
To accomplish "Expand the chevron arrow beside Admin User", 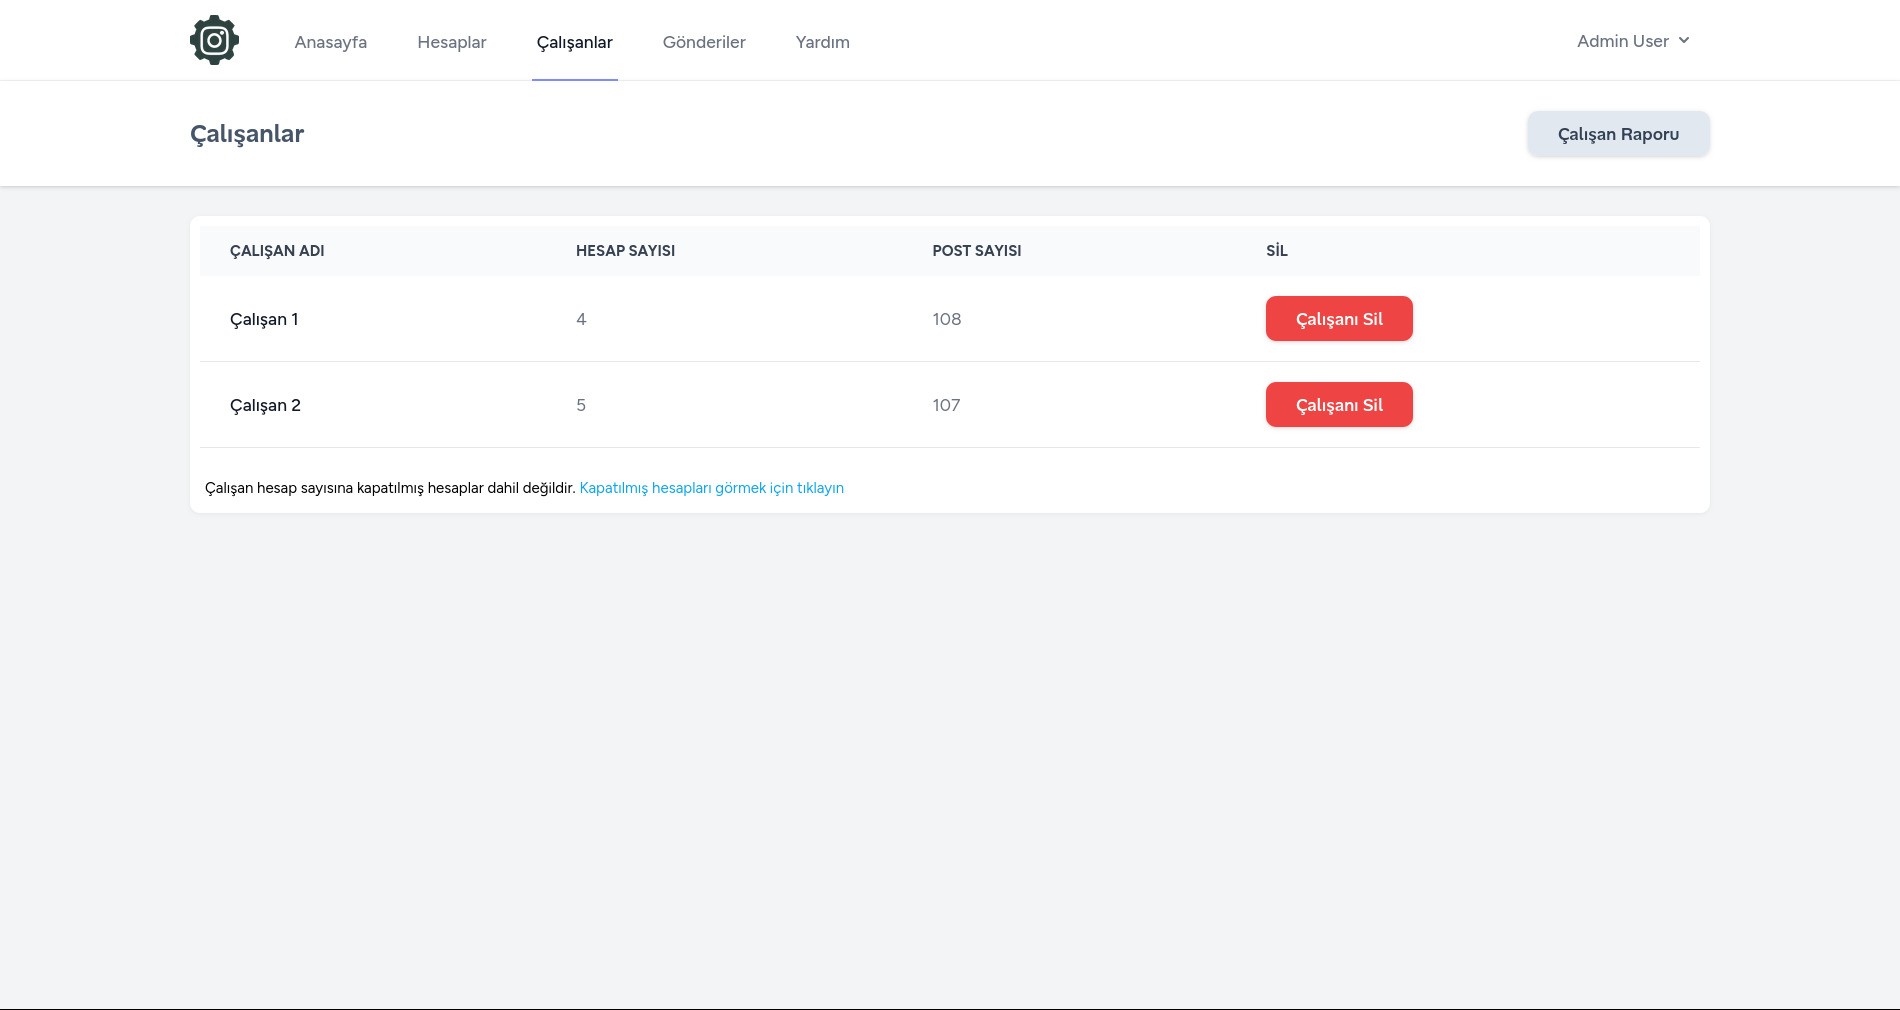I will click(1684, 41).
